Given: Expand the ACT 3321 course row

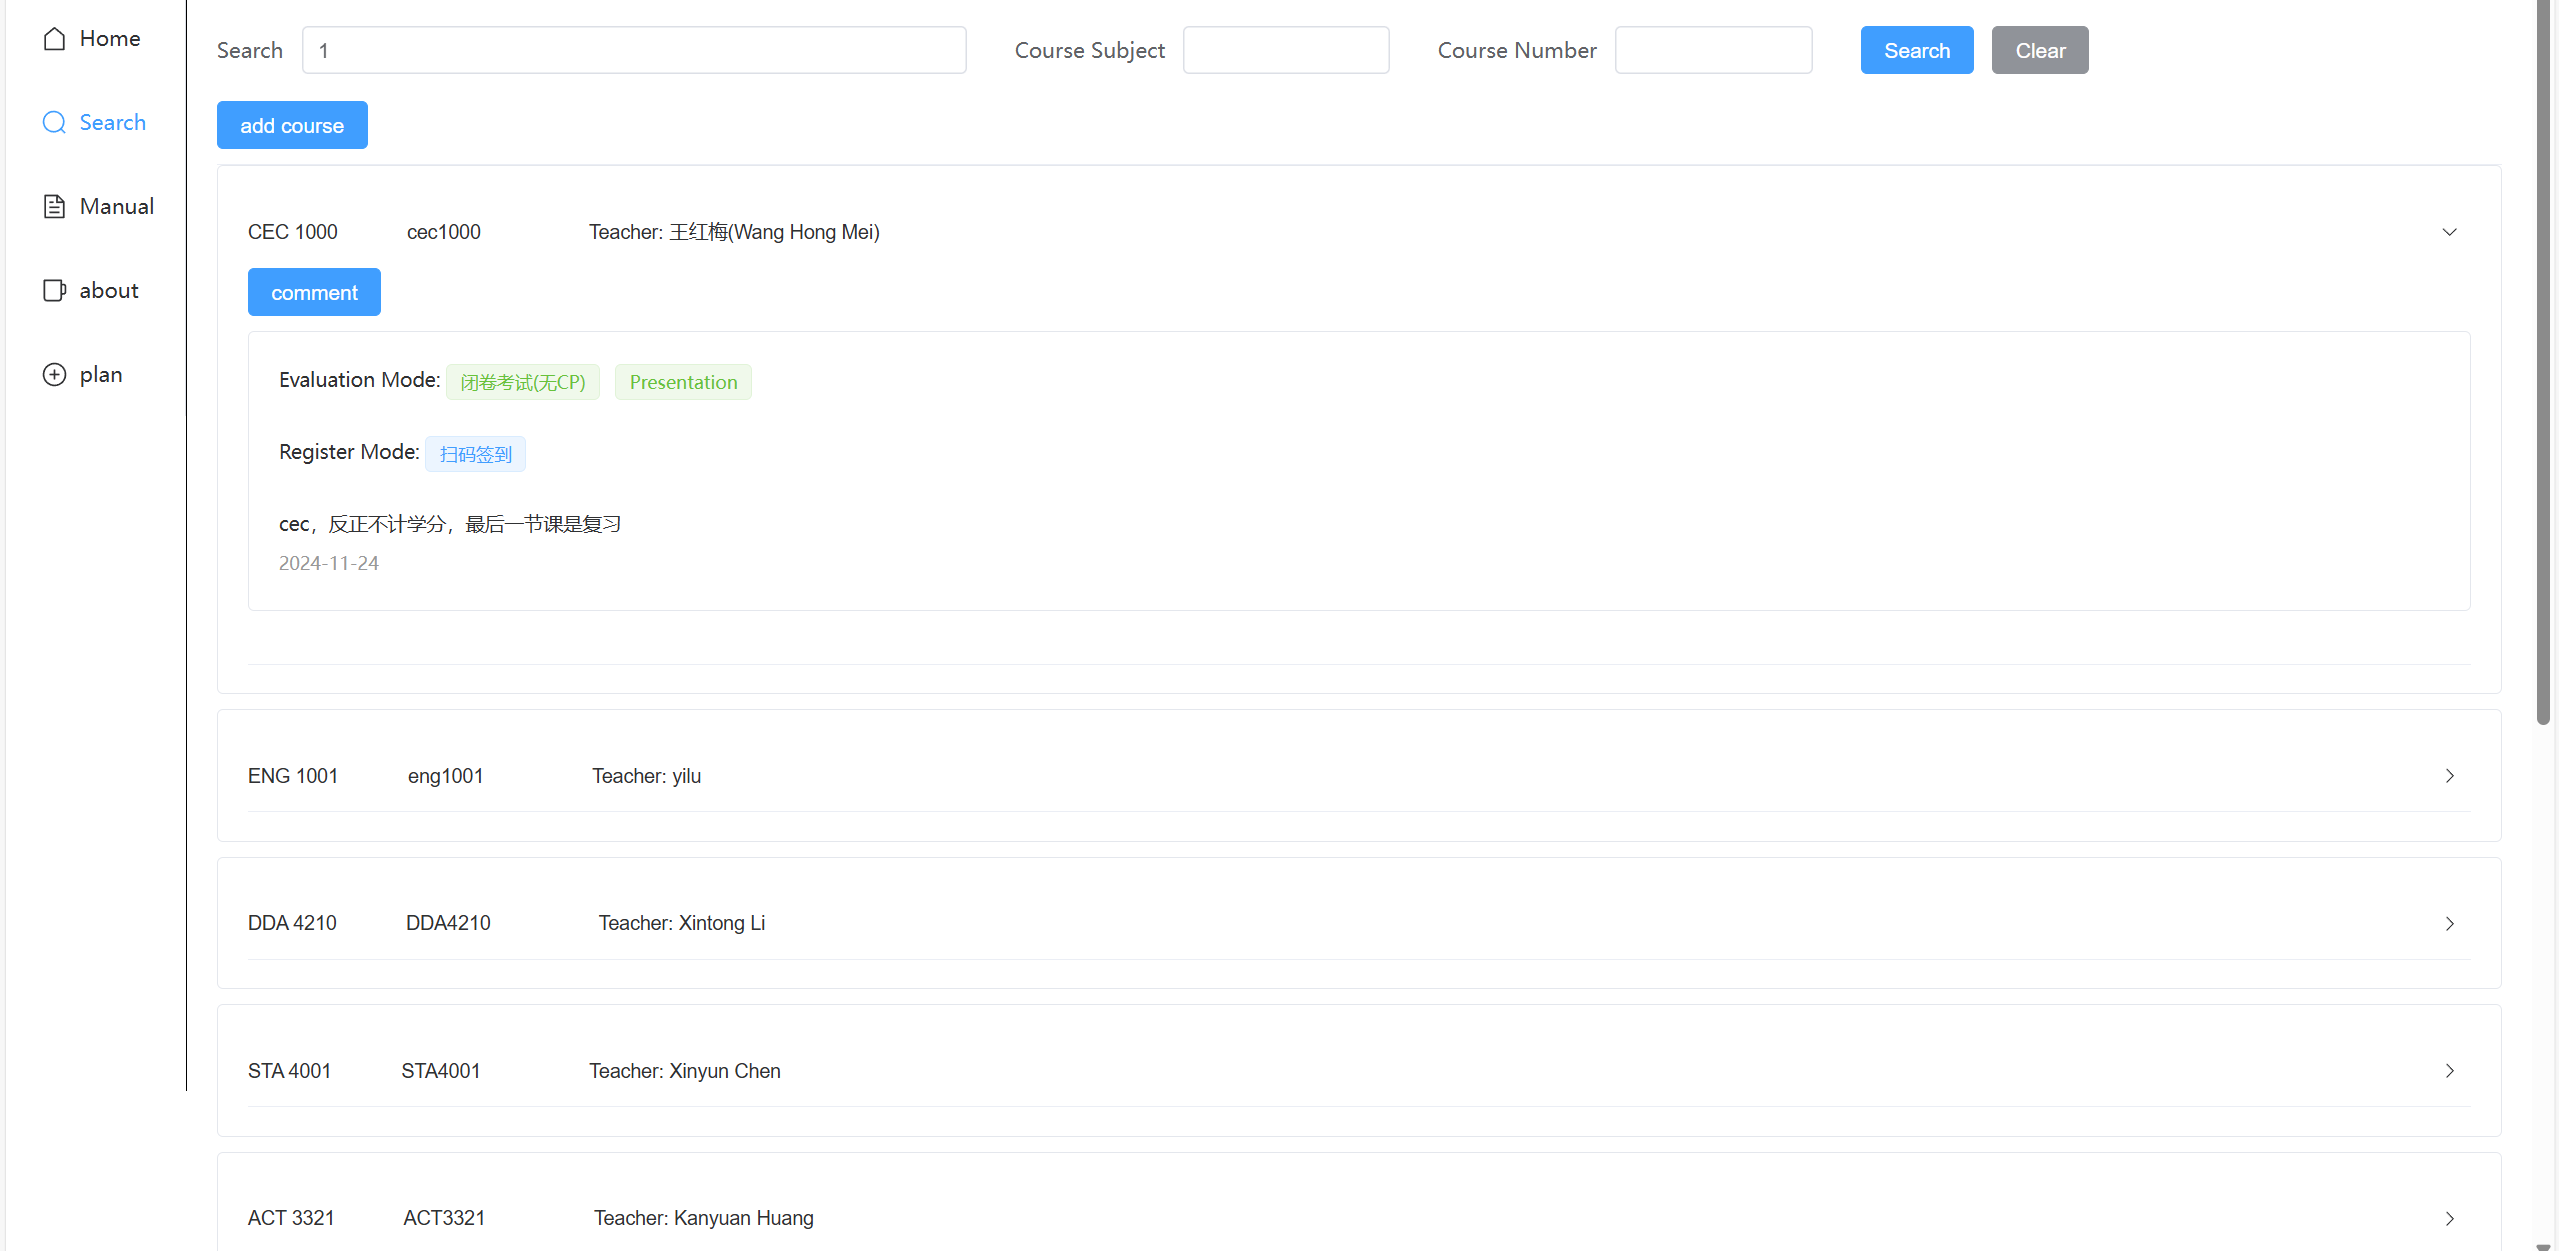Looking at the screenshot, I should pyautogui.click(x=2449, y=1218).
